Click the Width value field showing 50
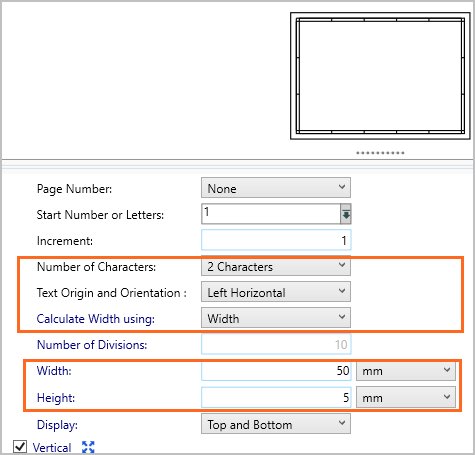 pos(276,370)
